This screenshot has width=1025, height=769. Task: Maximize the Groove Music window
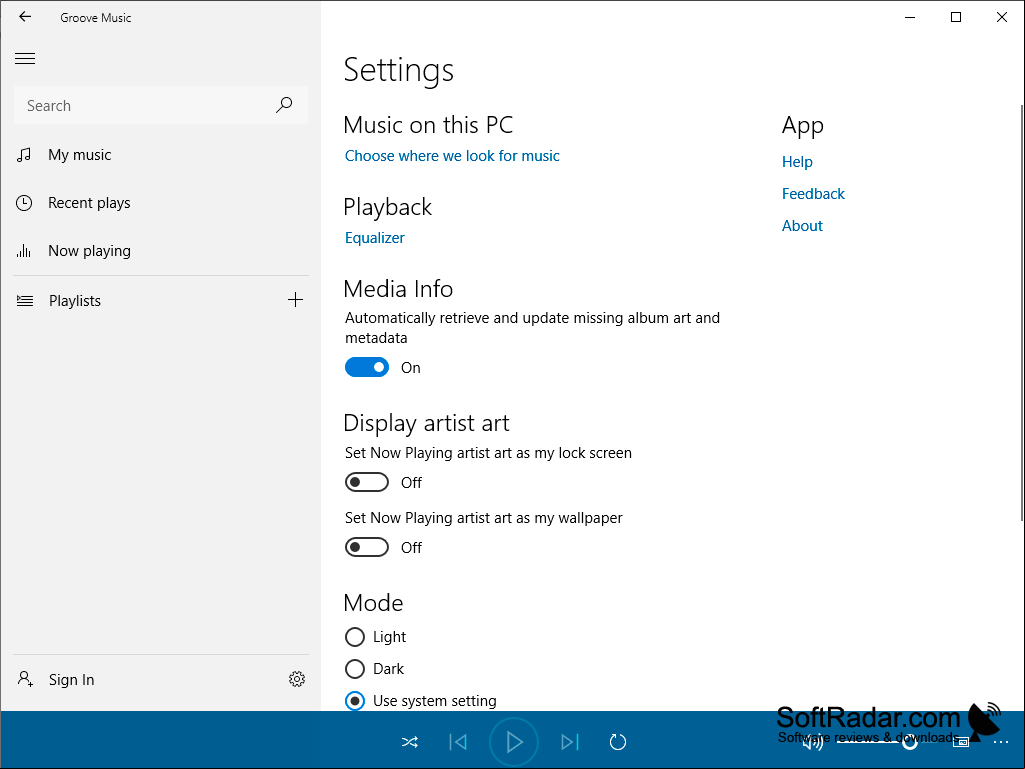click(x=956, y=17)
